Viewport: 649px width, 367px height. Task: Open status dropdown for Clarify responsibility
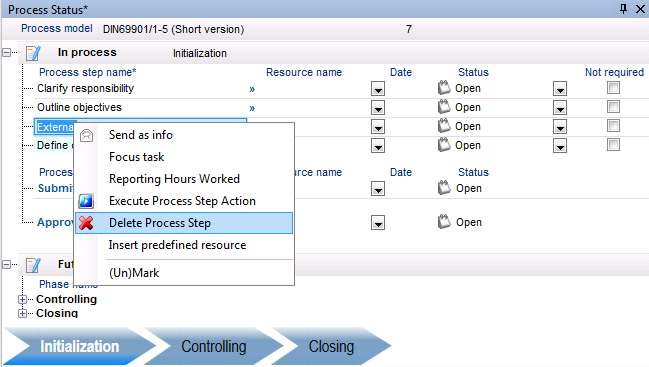point(560,89)
